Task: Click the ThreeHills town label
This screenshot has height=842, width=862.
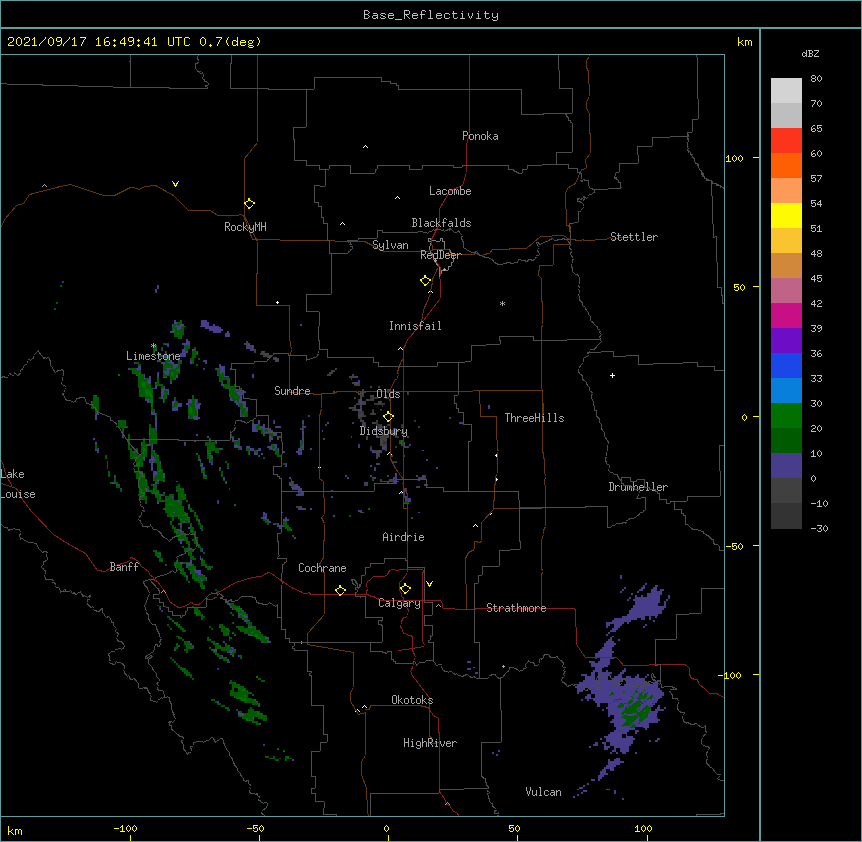Action: pyautogui.click(x=534, y=418)
